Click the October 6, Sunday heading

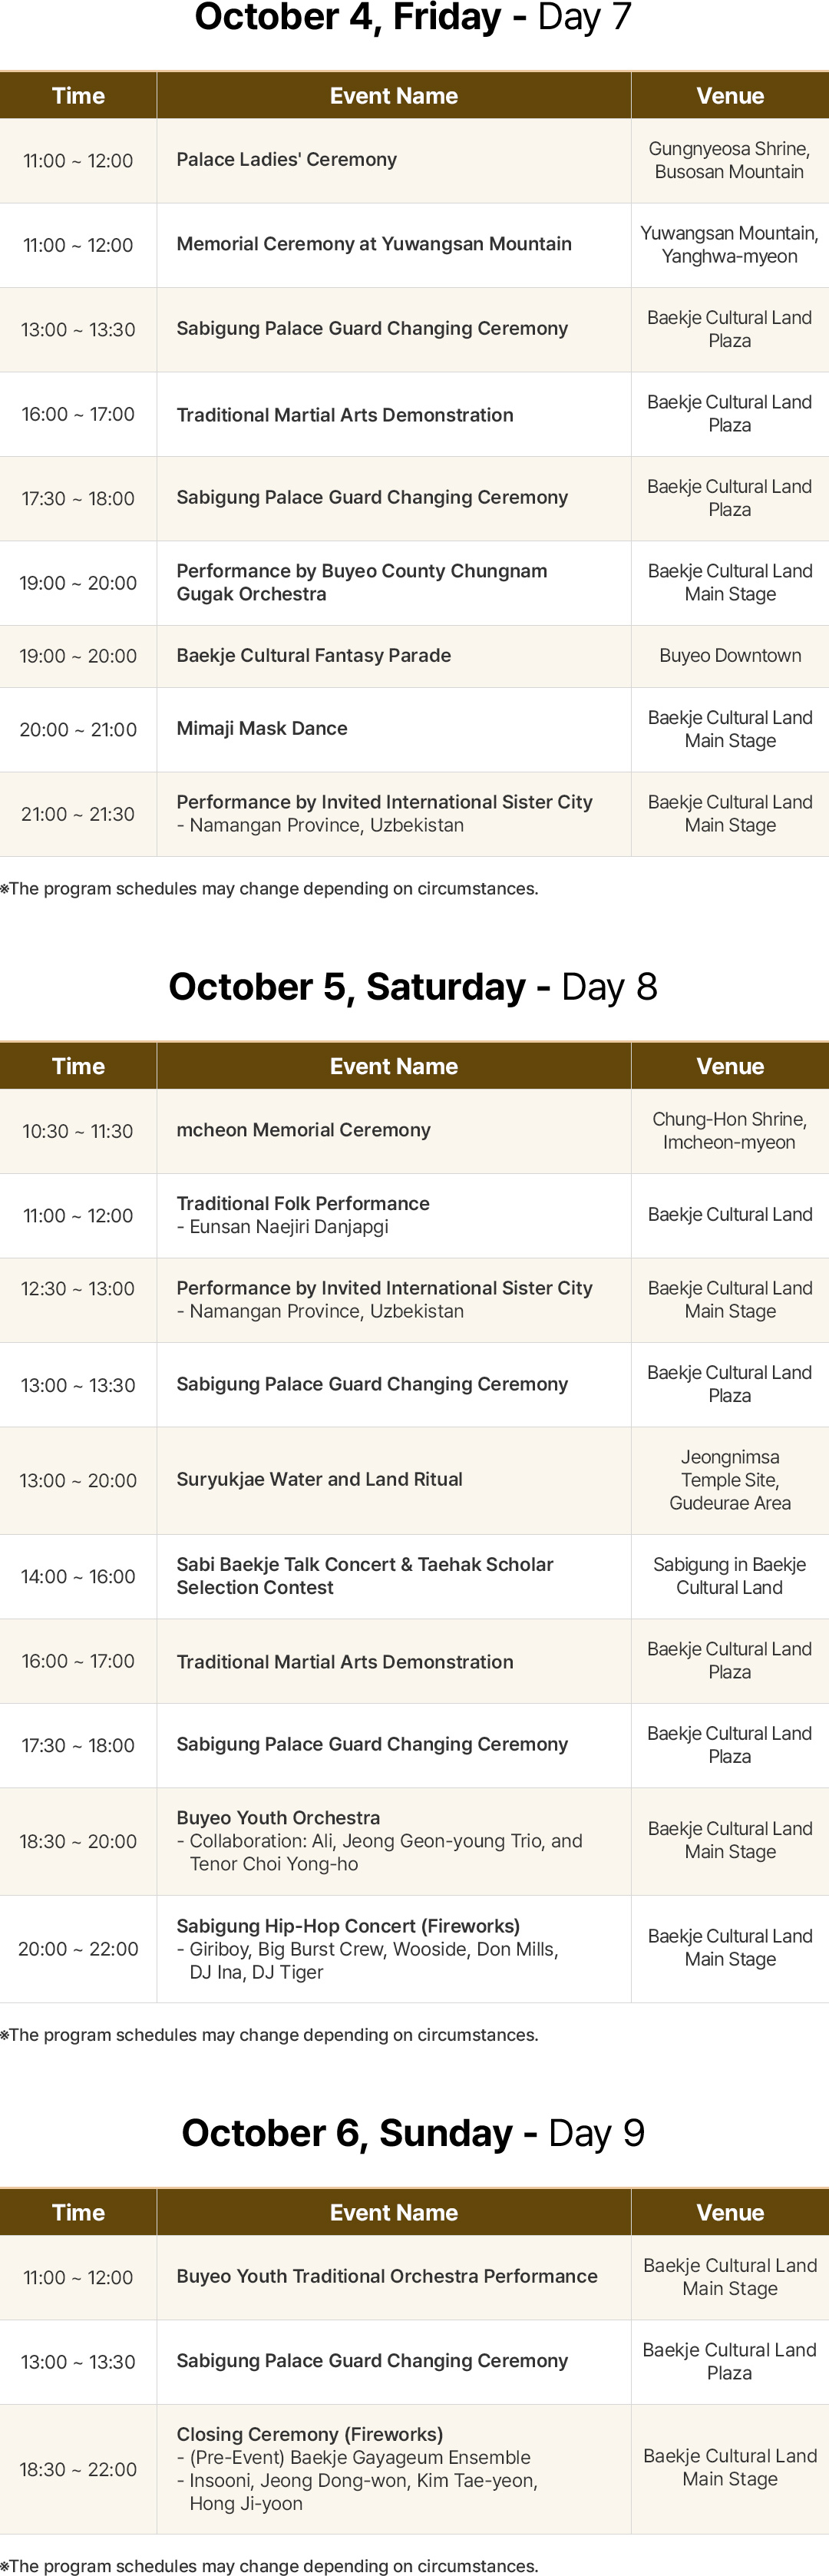[x=412, y=2134]
